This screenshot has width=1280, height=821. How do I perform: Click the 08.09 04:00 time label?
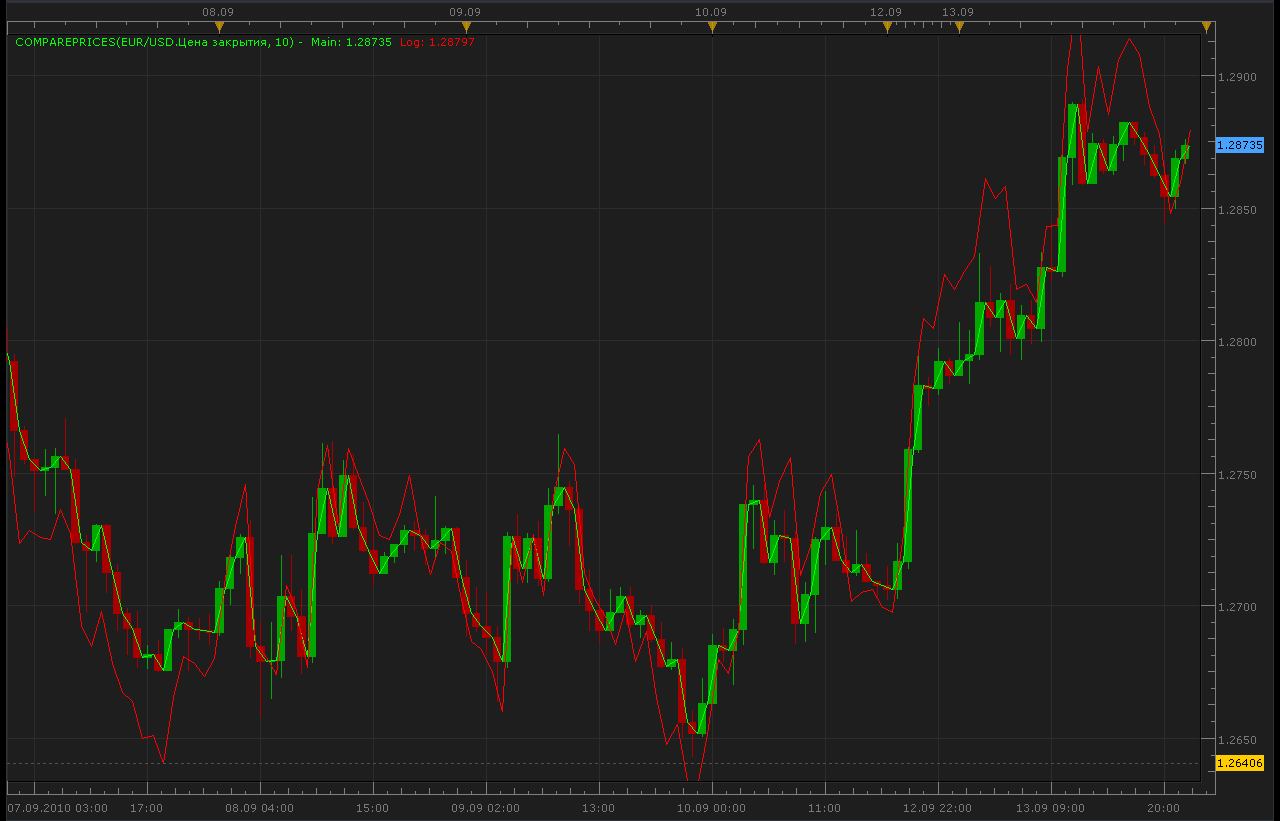coord(259,807)
